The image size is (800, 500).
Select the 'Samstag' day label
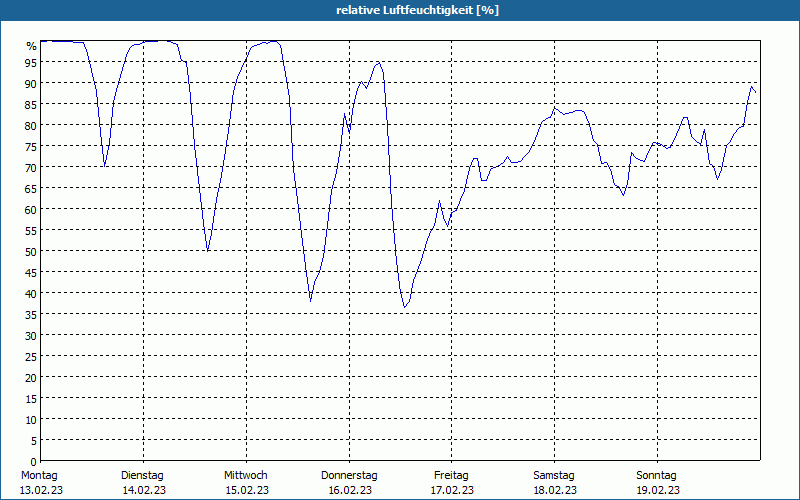(x=554, y=475)
